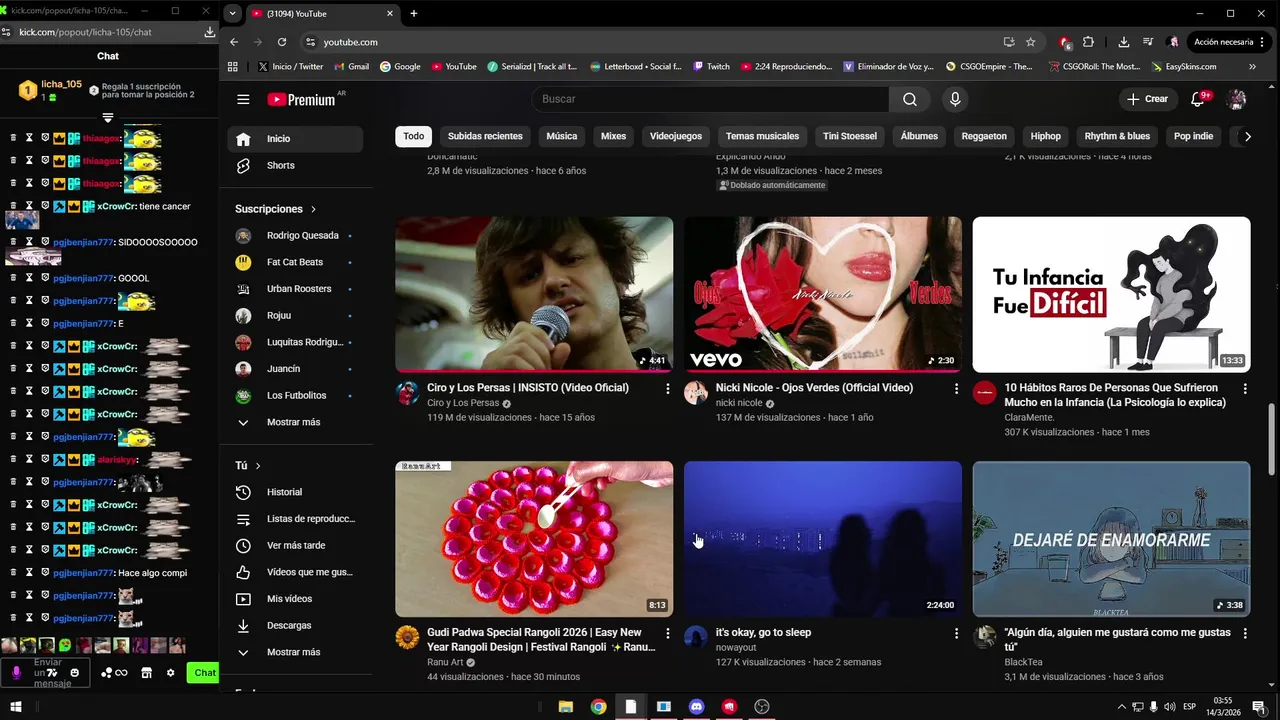Open emoji picker in Kick chat
The height and width of the screenshot is (720, 1280).
point(74,673)
